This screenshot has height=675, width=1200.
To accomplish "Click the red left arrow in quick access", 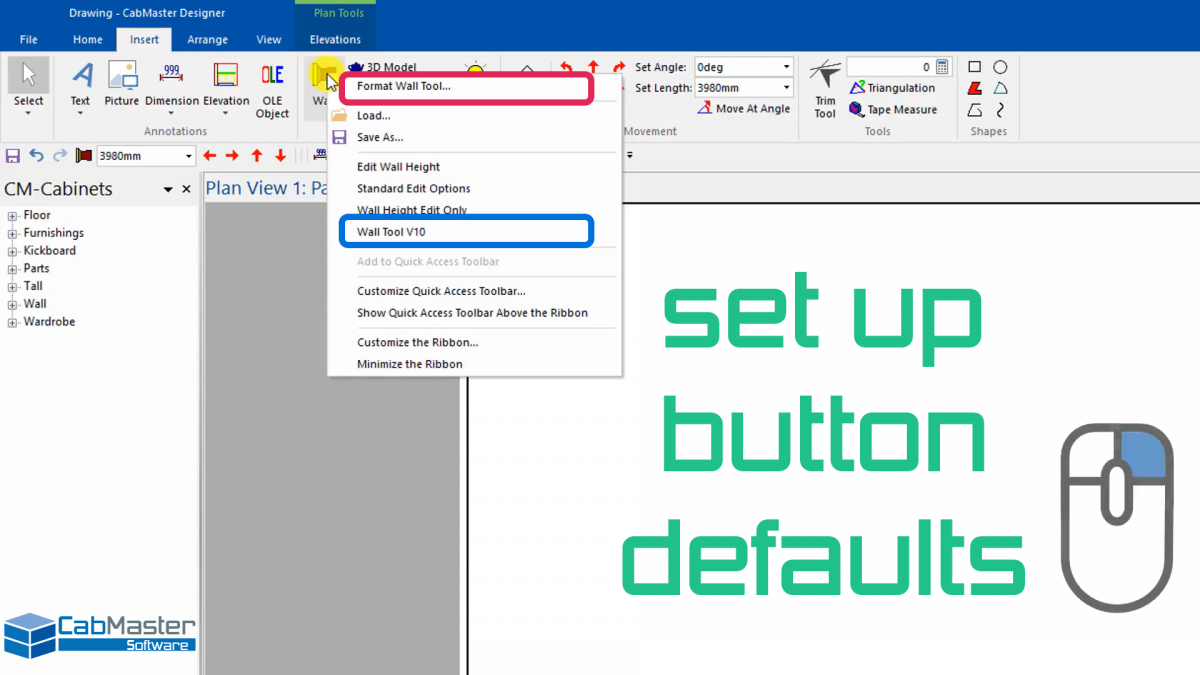I will [209, 156].
